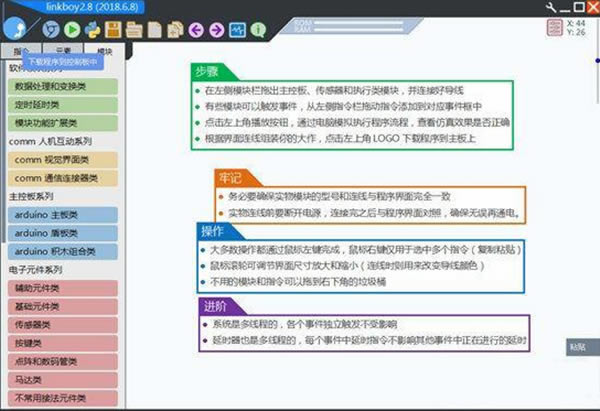
Task: Open the 不常用接法元件类 category
Action: point(62,398)
